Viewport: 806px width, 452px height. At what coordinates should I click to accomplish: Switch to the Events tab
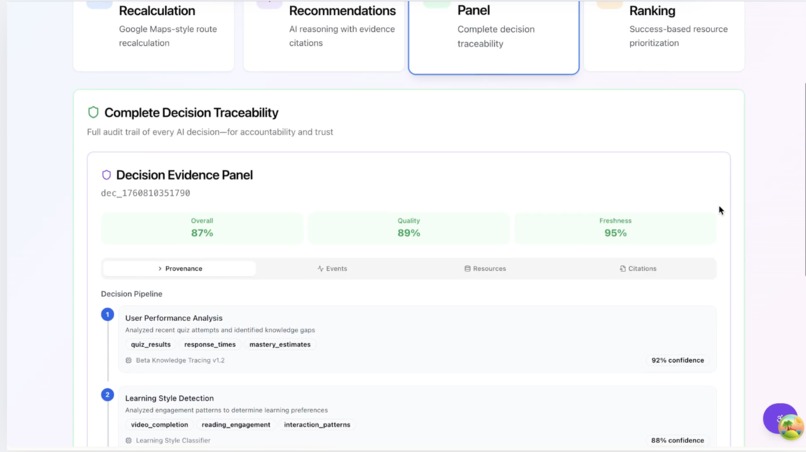click(x=332, y=268)
